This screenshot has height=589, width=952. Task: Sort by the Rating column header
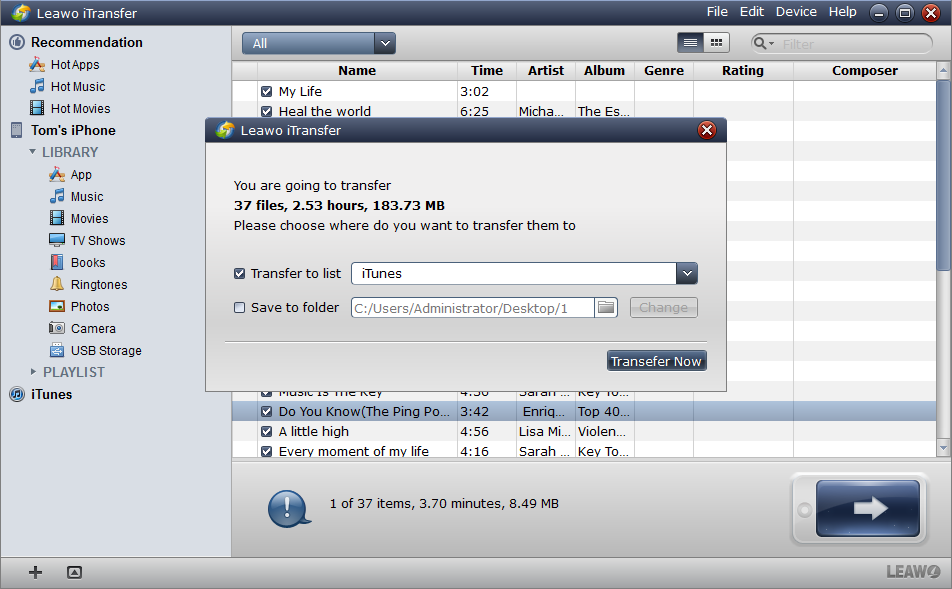coord(743,70)
